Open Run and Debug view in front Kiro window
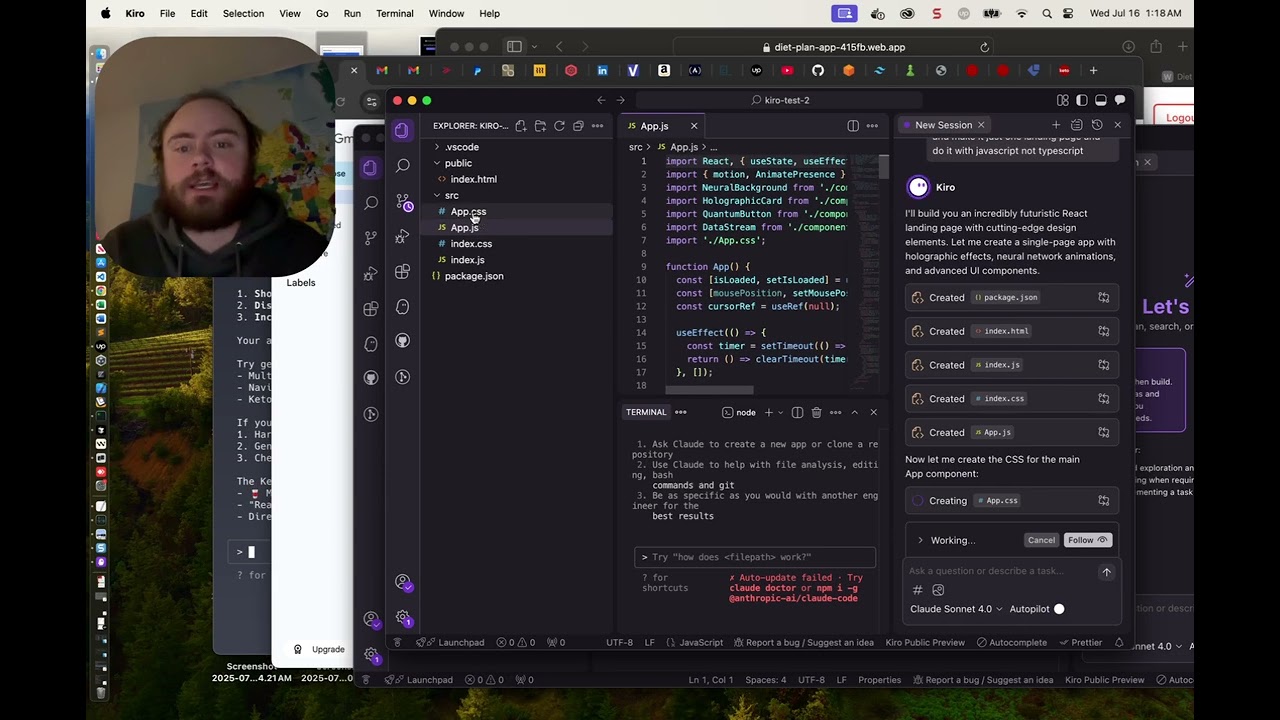 pos(402,236)
